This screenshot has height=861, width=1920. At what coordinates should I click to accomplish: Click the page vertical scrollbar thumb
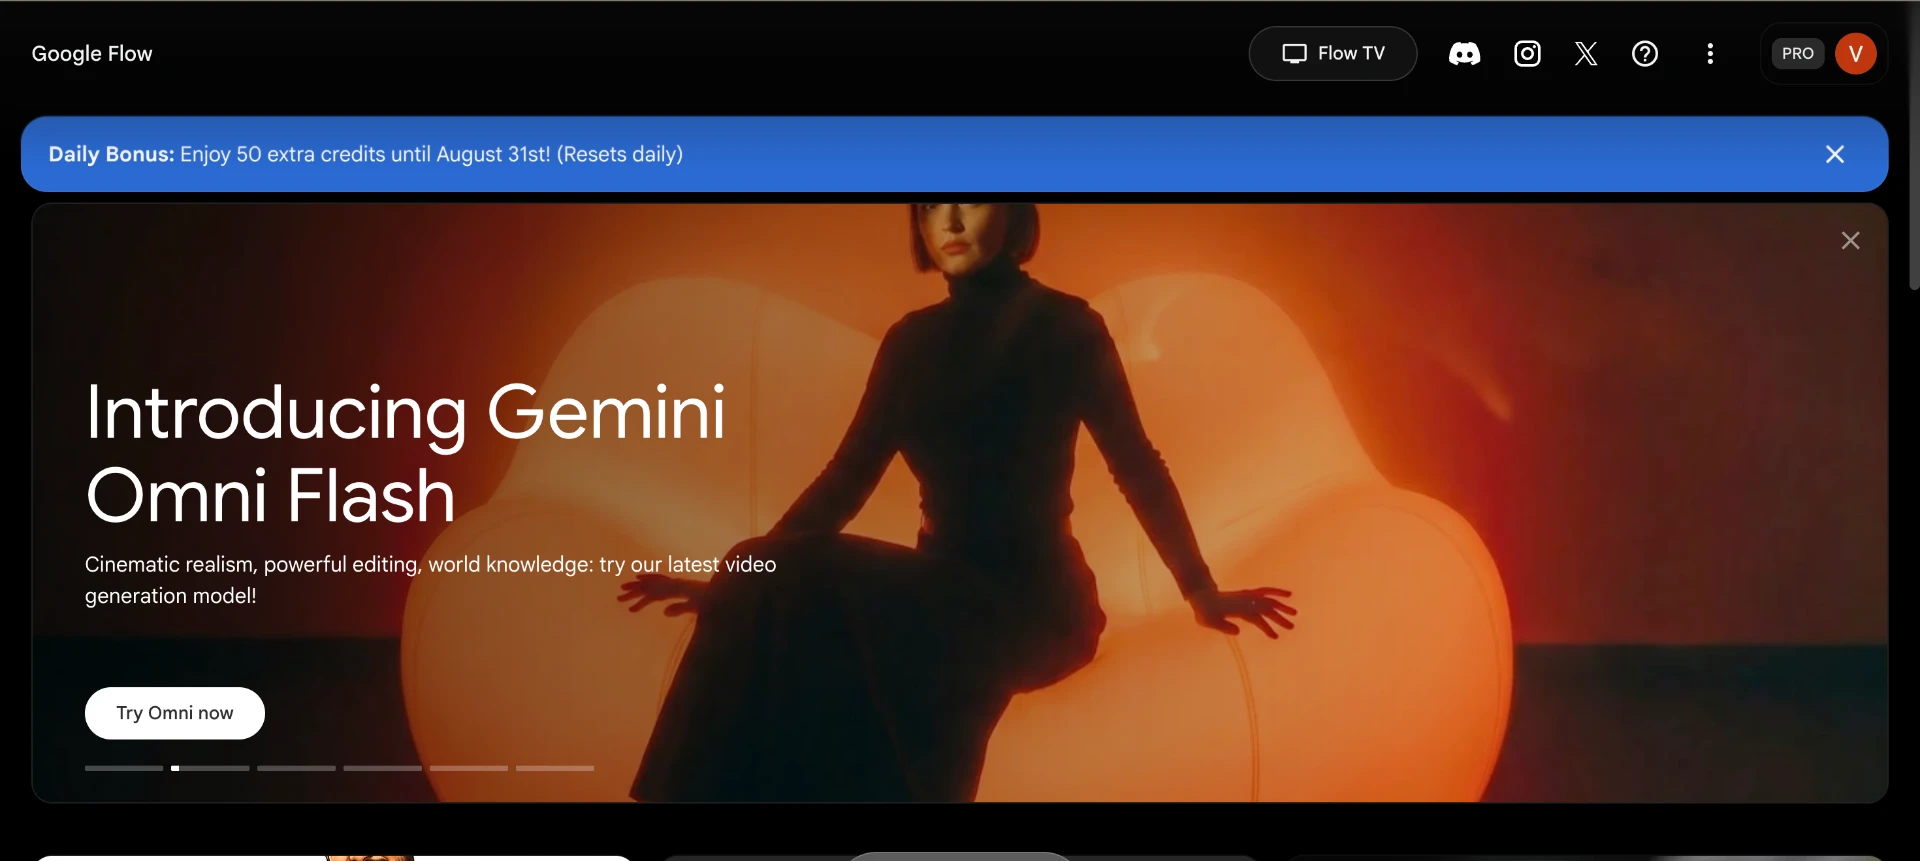(x=1914, y=146)
